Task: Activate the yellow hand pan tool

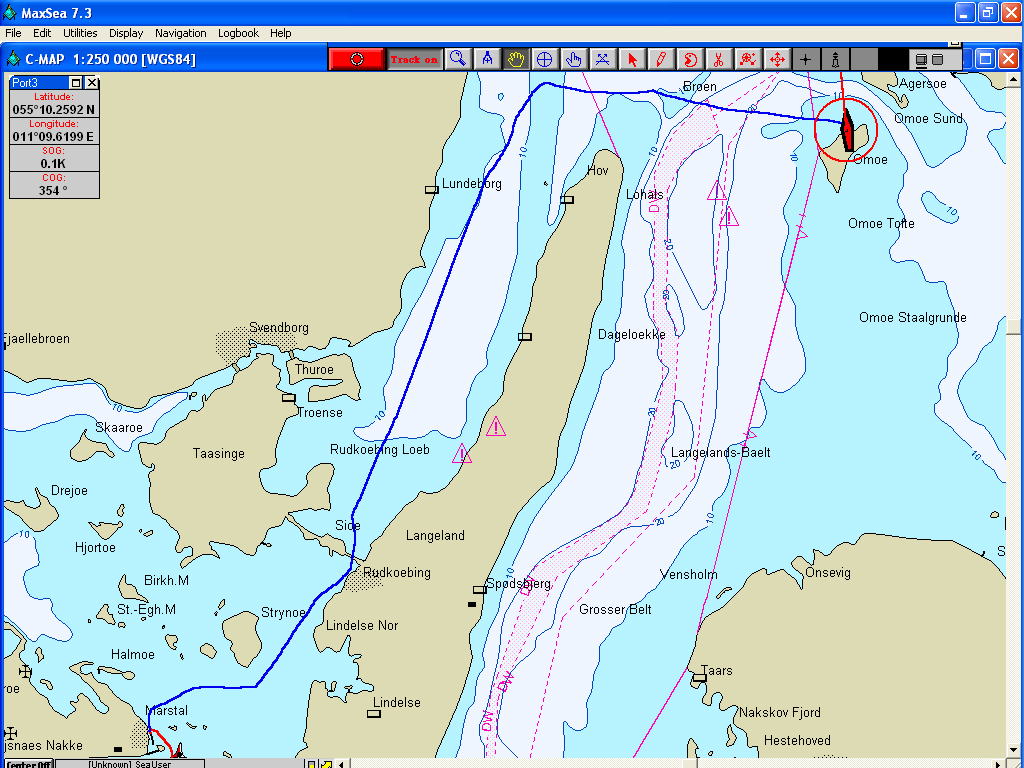Action: pos(516,59)
